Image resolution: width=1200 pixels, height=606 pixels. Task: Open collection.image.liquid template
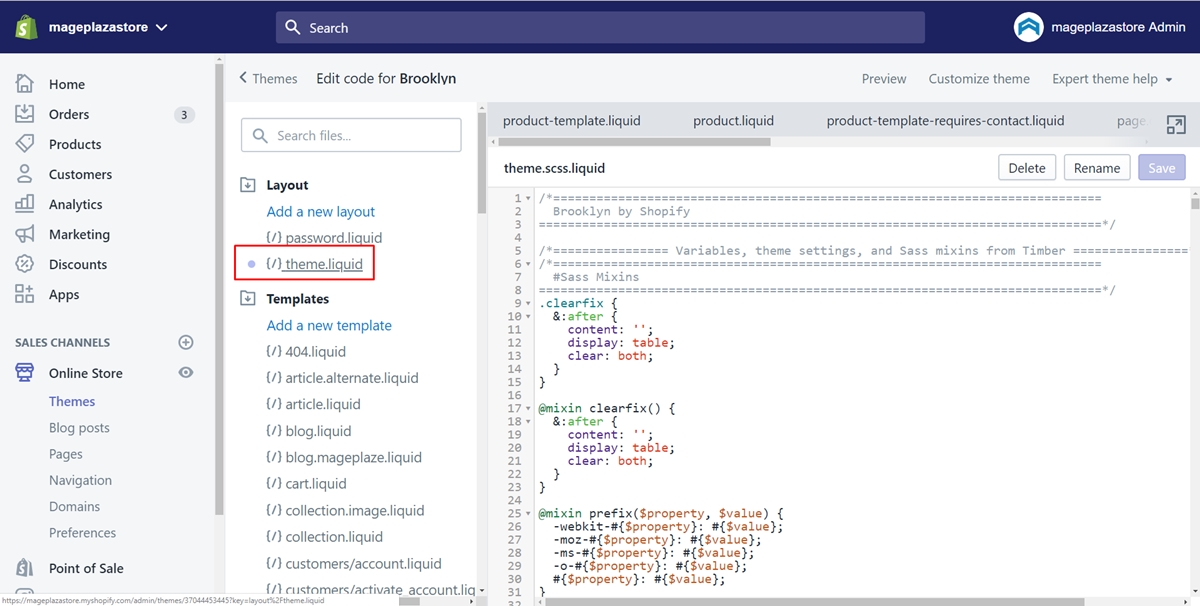[x=345, y=510]
